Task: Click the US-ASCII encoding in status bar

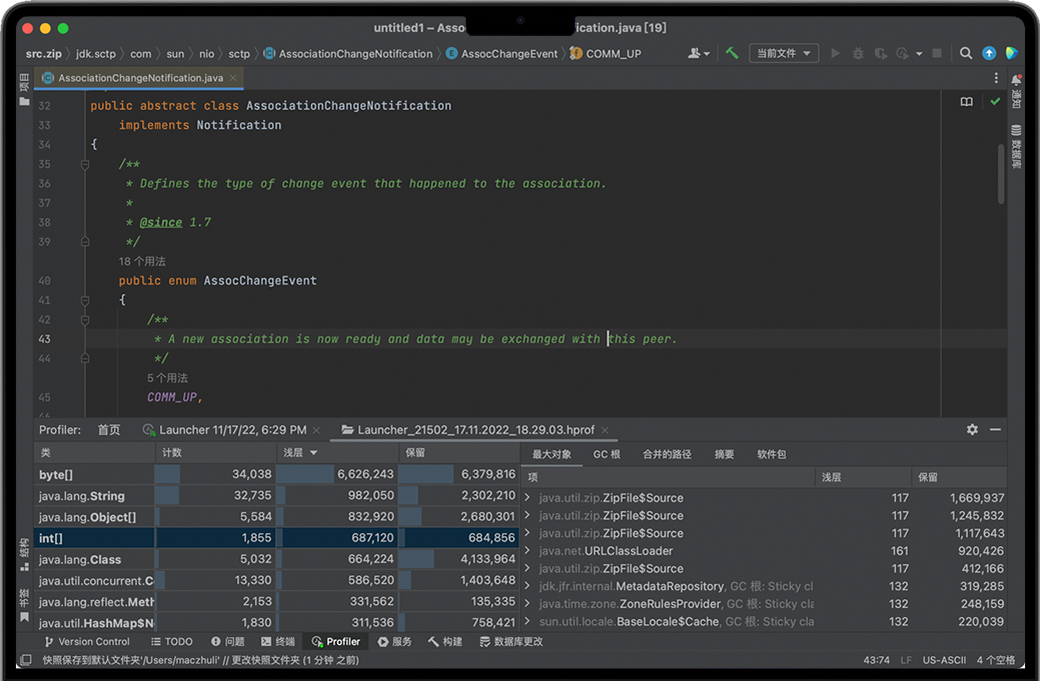Action: pos(942,660)
